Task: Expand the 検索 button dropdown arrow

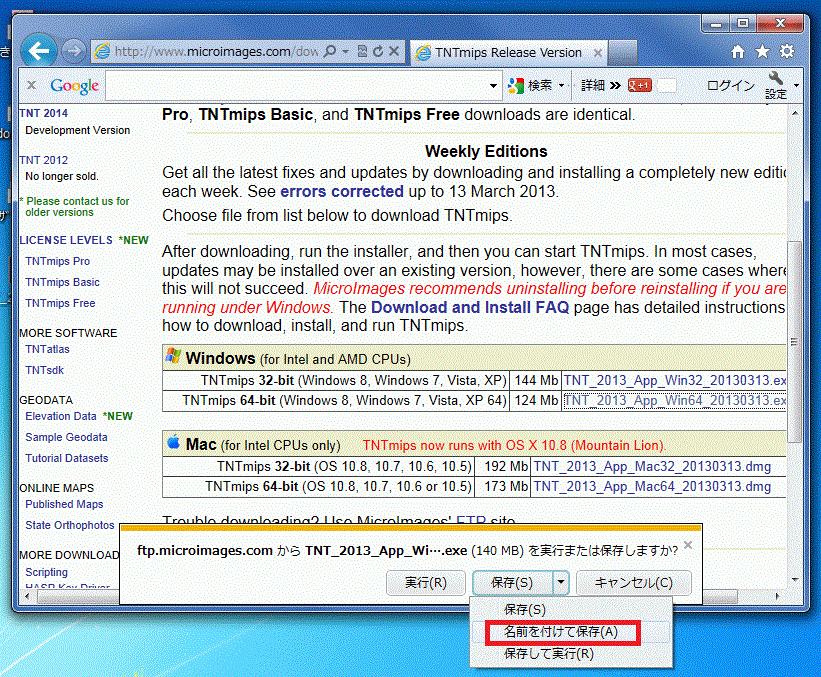Action: point(562,85)
